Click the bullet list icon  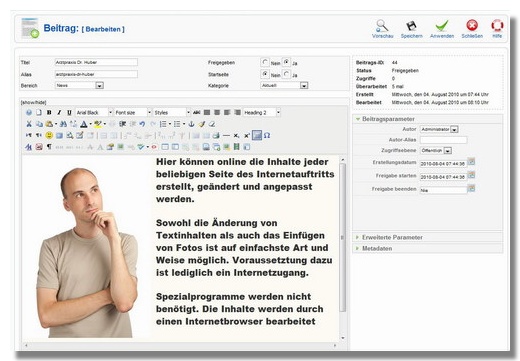177,124
